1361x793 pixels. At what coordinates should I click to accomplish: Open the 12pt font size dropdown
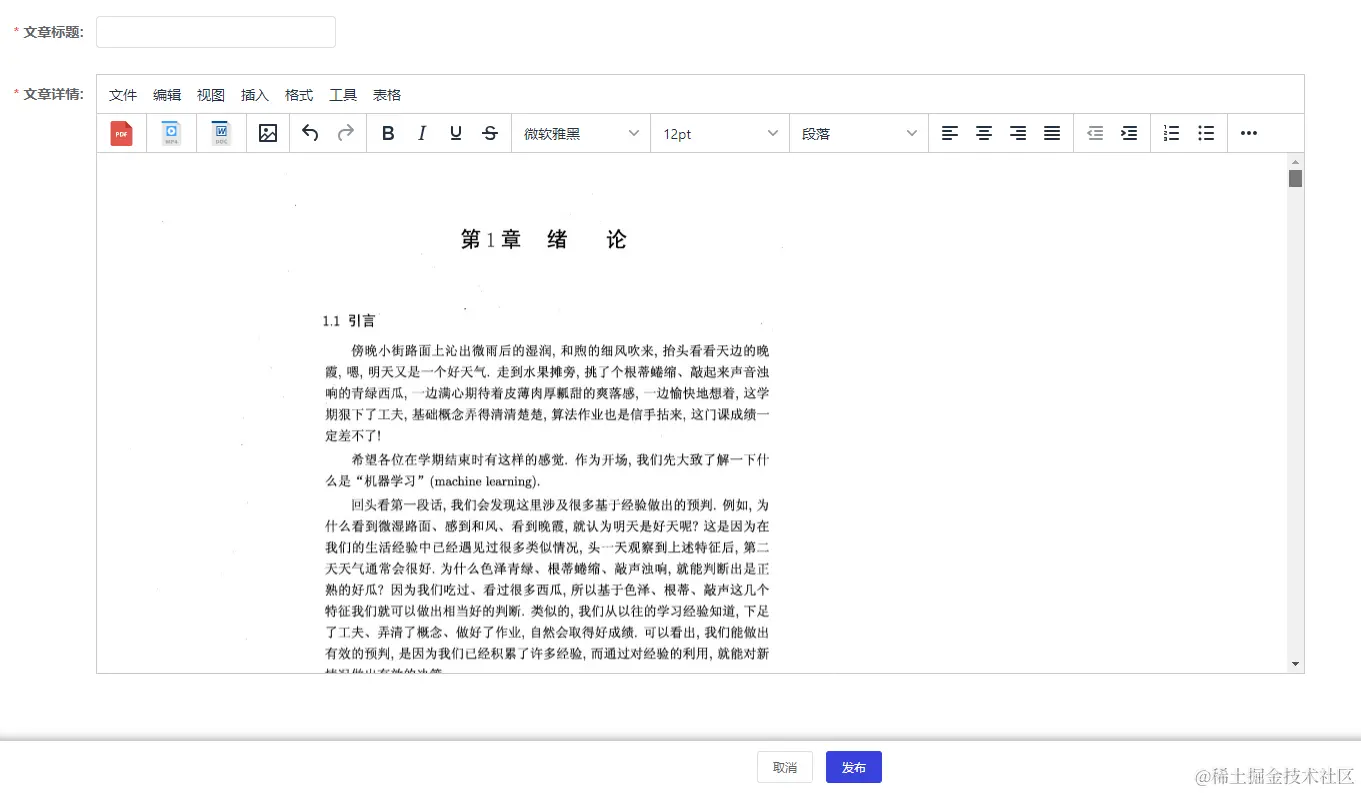coord(720,133)
